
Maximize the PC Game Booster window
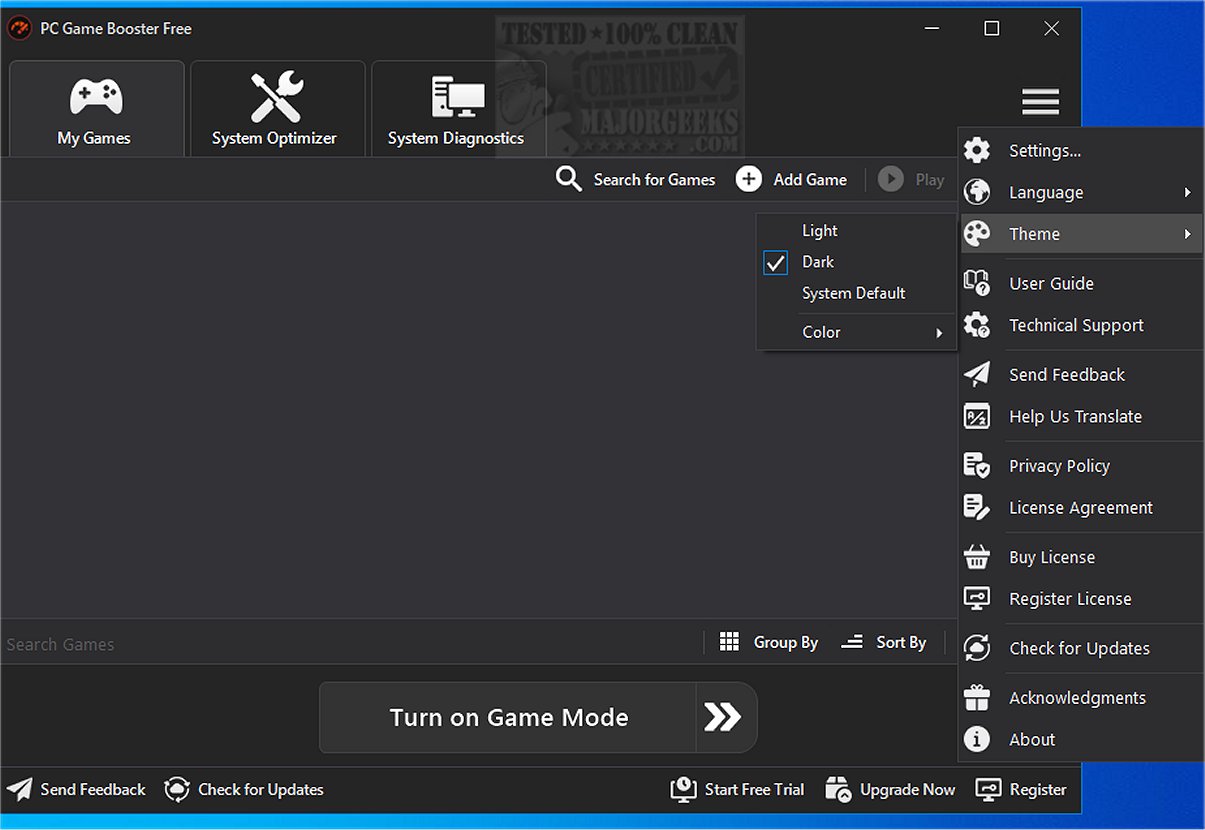click(x=991, y=28)
